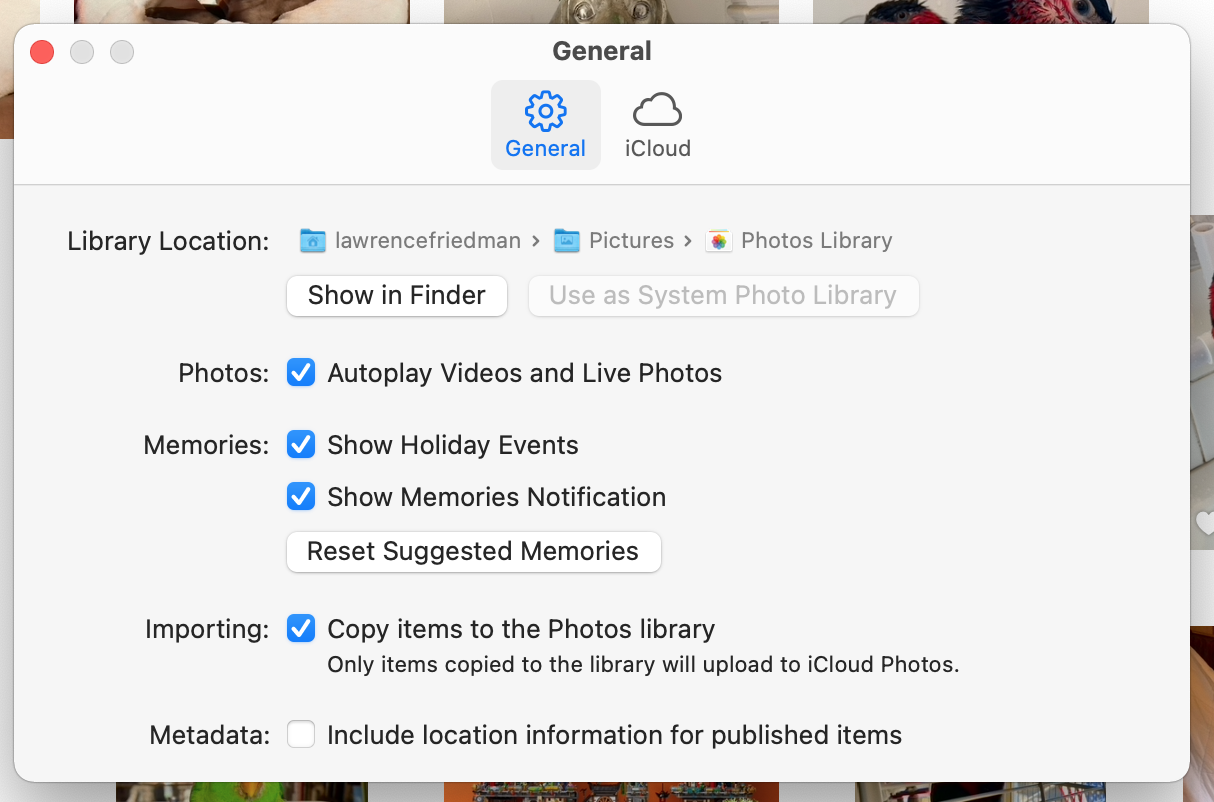Enable location information for published items

click(x=301, y=735)
